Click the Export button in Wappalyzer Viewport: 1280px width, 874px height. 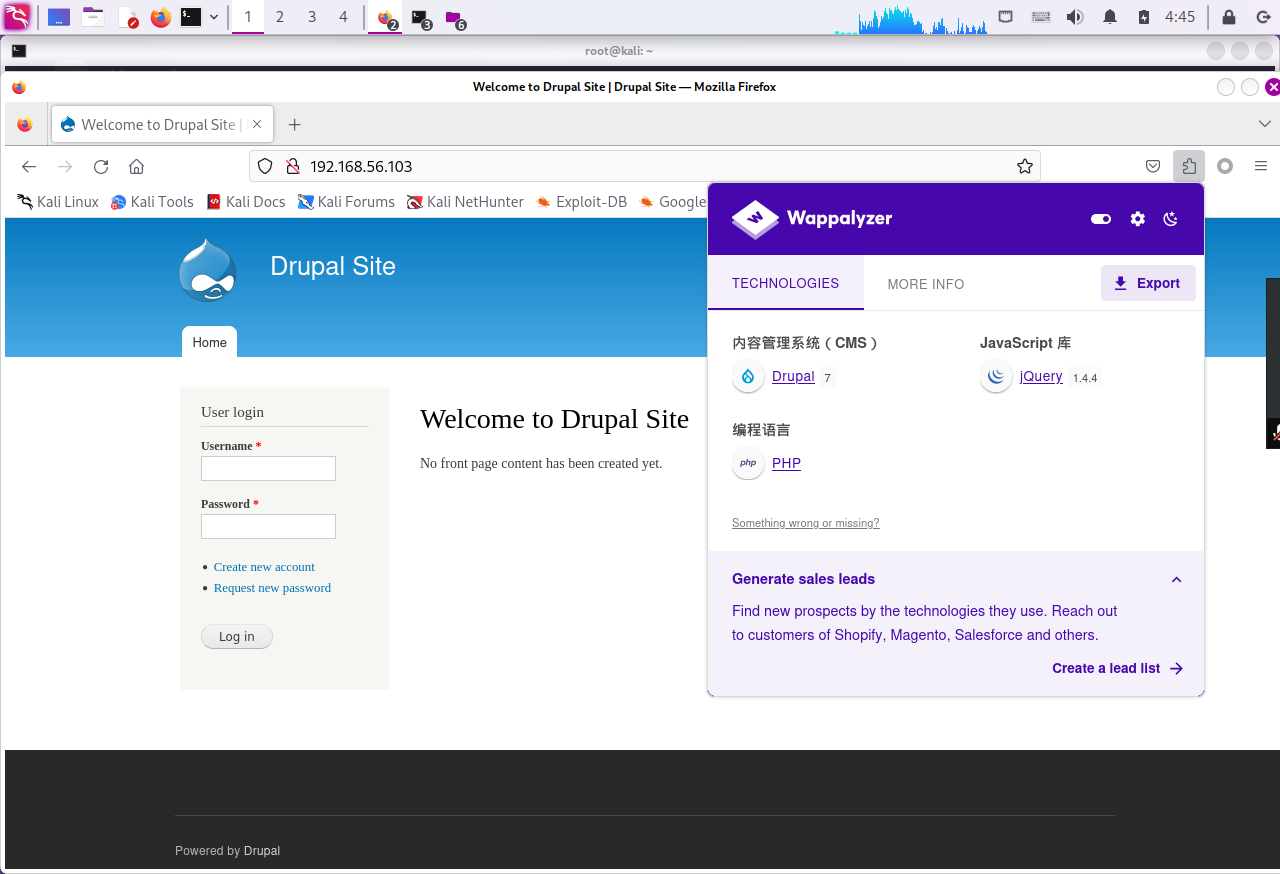[x=1148, y=283]
